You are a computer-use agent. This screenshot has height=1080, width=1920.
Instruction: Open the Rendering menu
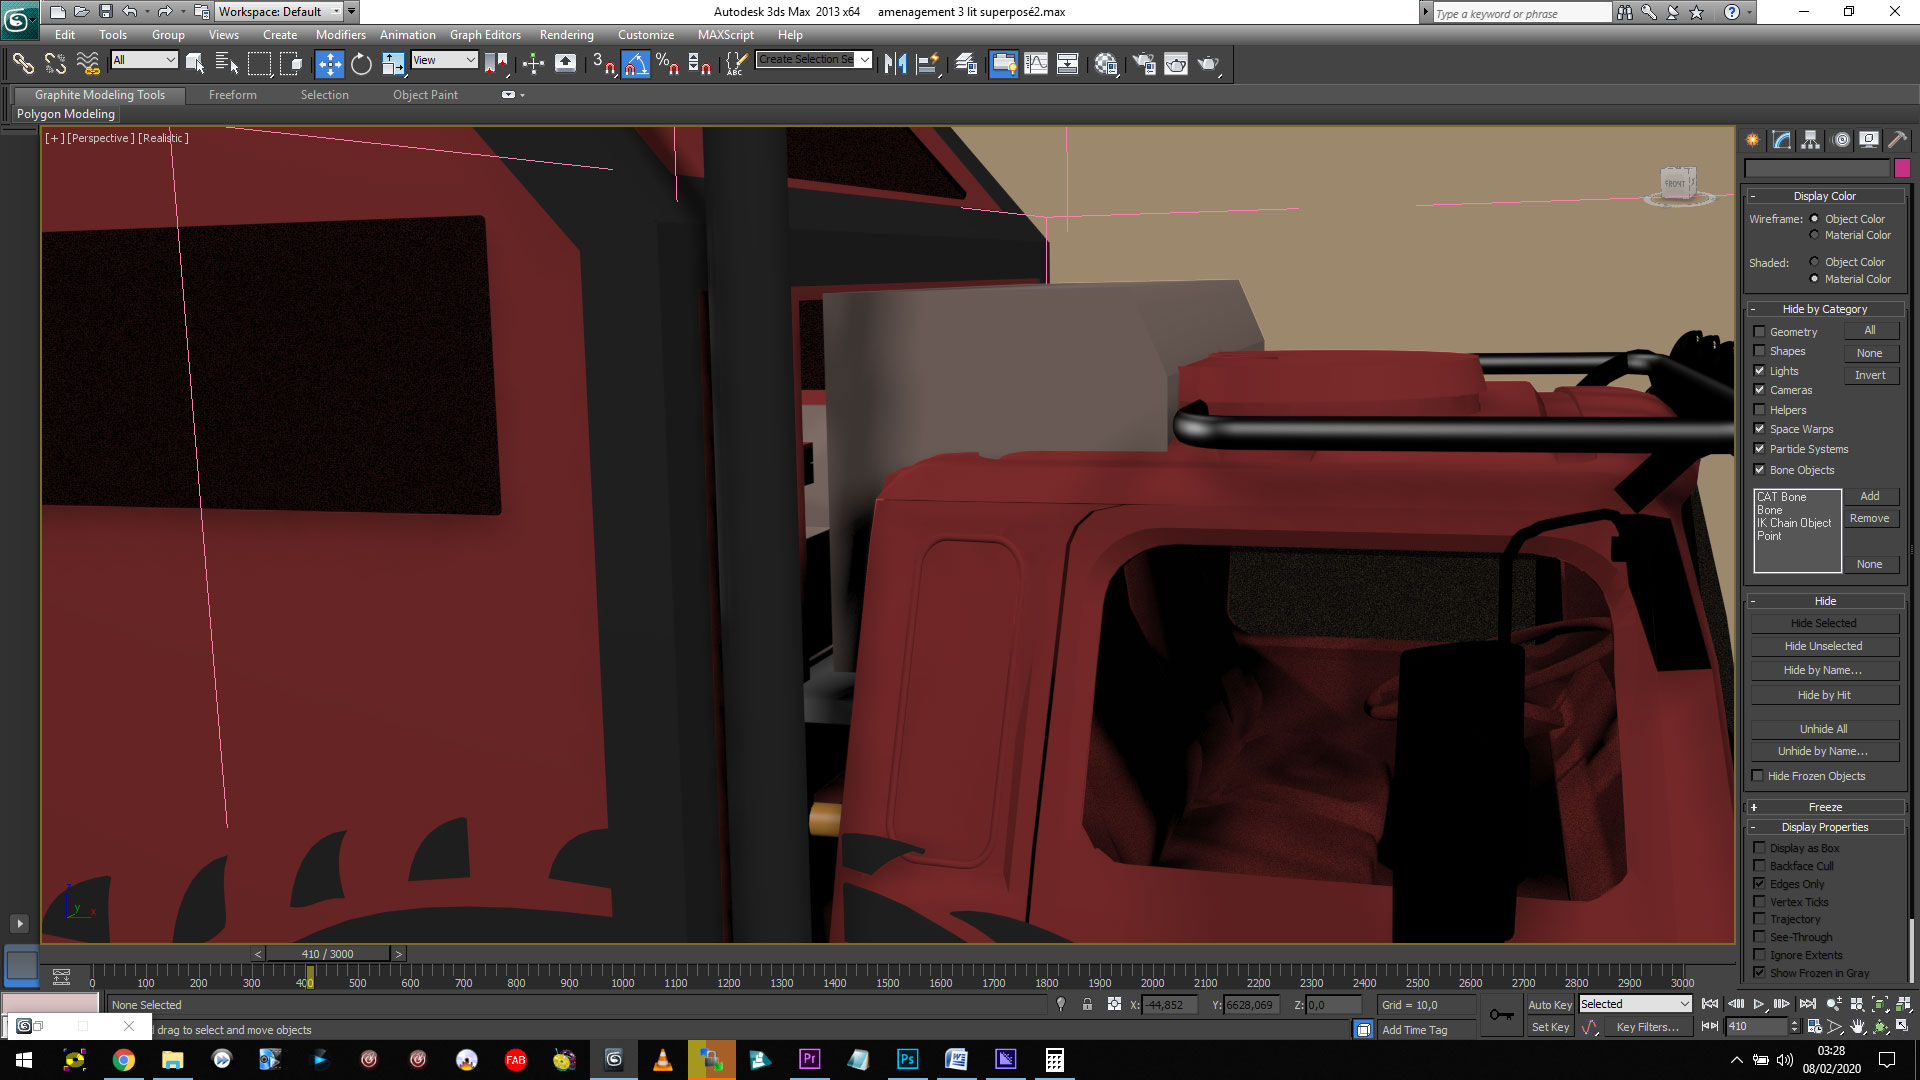coord(566,34)
